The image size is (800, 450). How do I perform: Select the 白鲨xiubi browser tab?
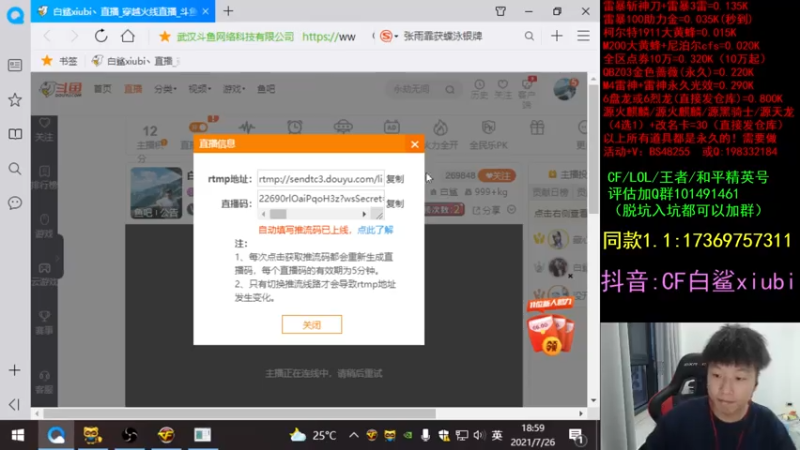(x=122, y=11)
